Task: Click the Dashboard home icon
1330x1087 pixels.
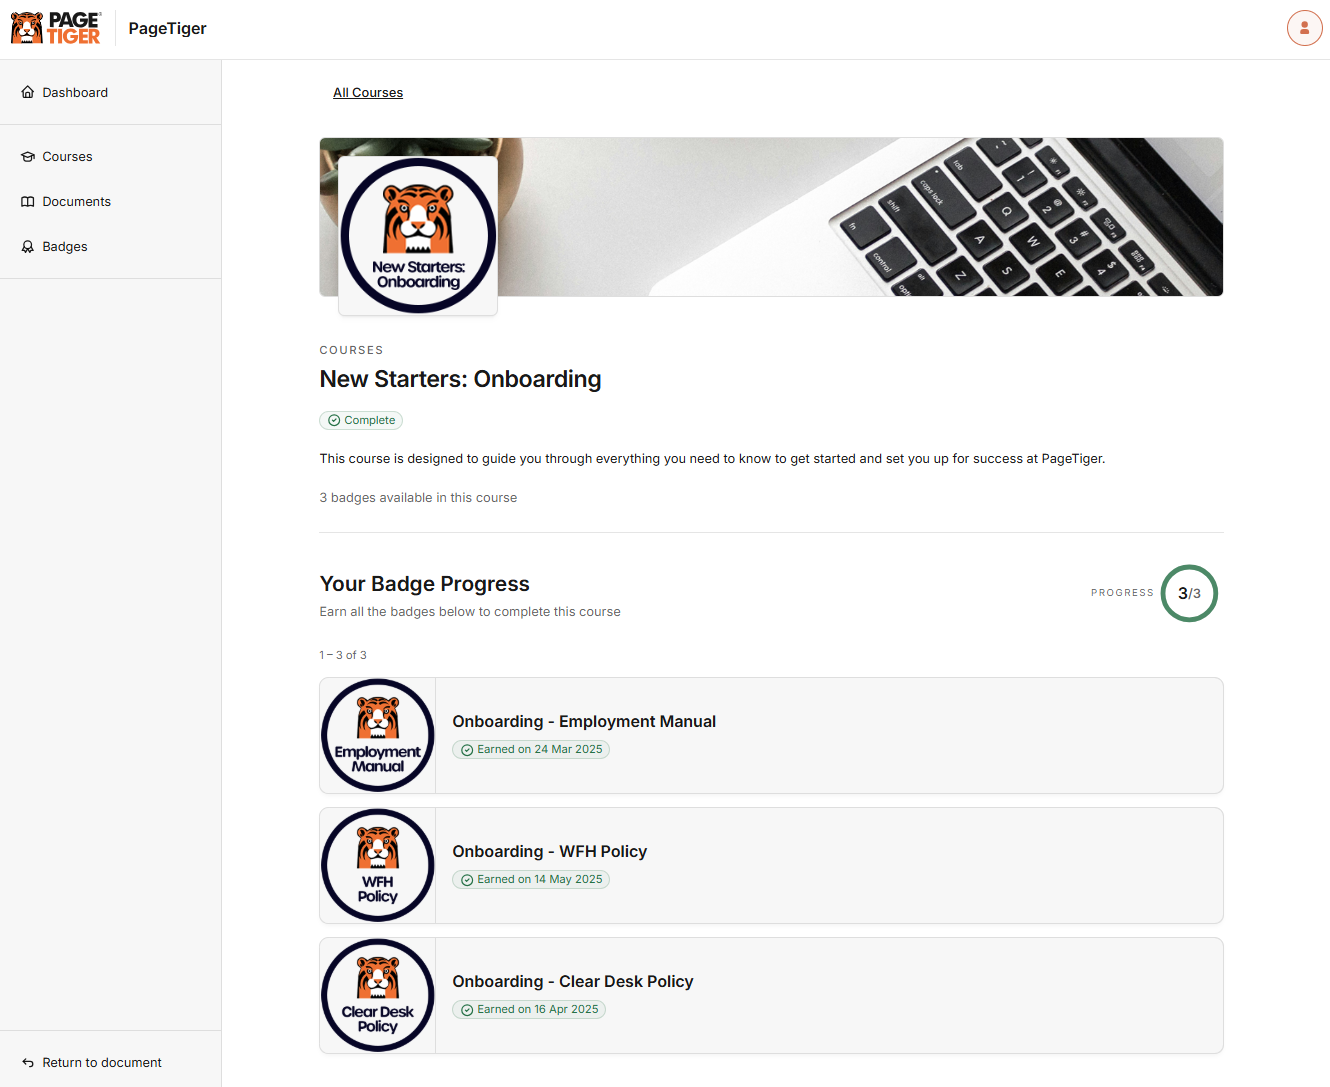Action: [28, 92]
